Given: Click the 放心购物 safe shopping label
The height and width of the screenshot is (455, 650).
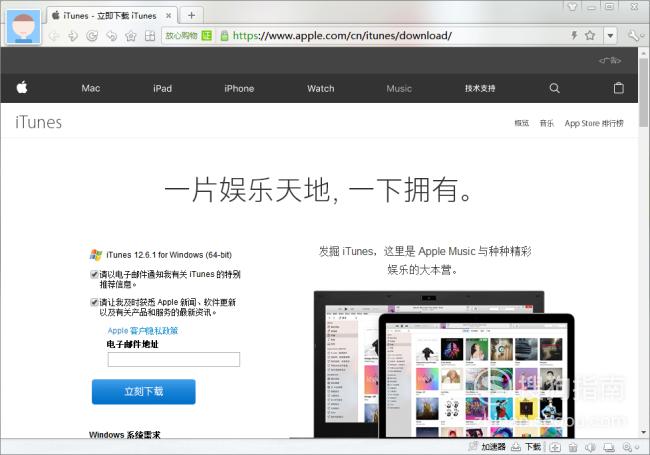Looking at the screenshot, I should 181,36.
